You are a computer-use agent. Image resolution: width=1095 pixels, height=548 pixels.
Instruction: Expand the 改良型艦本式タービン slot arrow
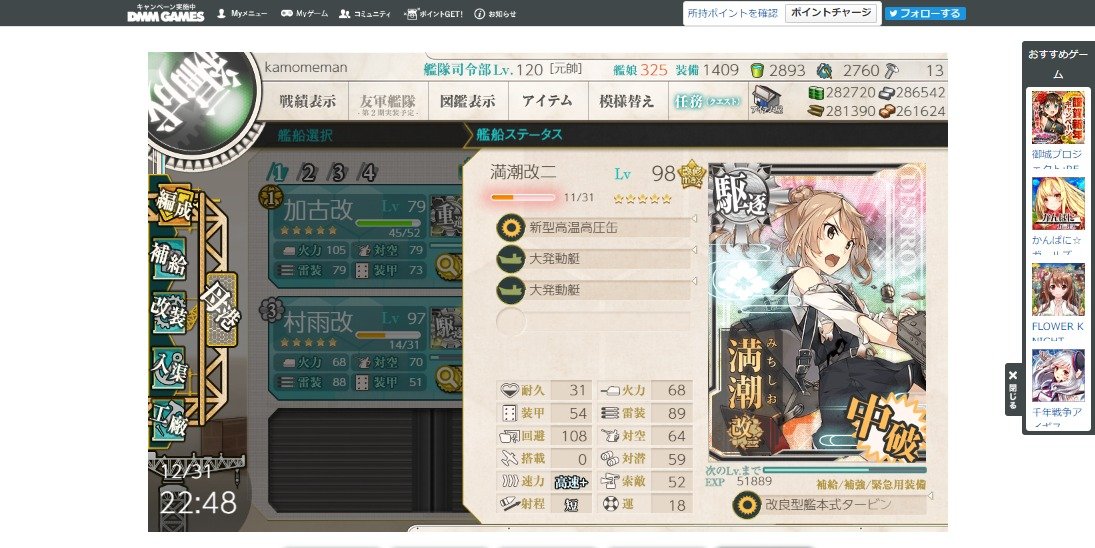point(929,496)
